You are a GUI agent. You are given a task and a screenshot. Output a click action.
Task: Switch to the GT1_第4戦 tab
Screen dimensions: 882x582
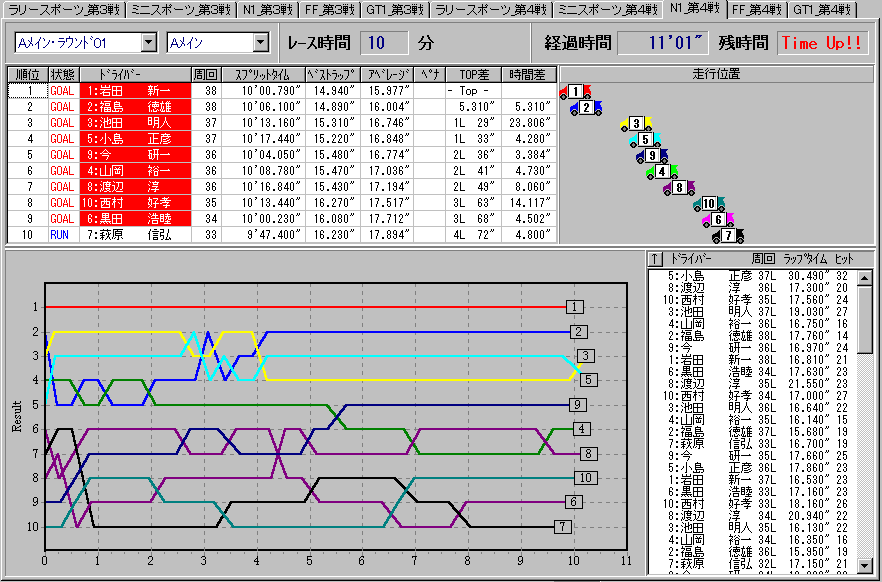coord(821,10)
